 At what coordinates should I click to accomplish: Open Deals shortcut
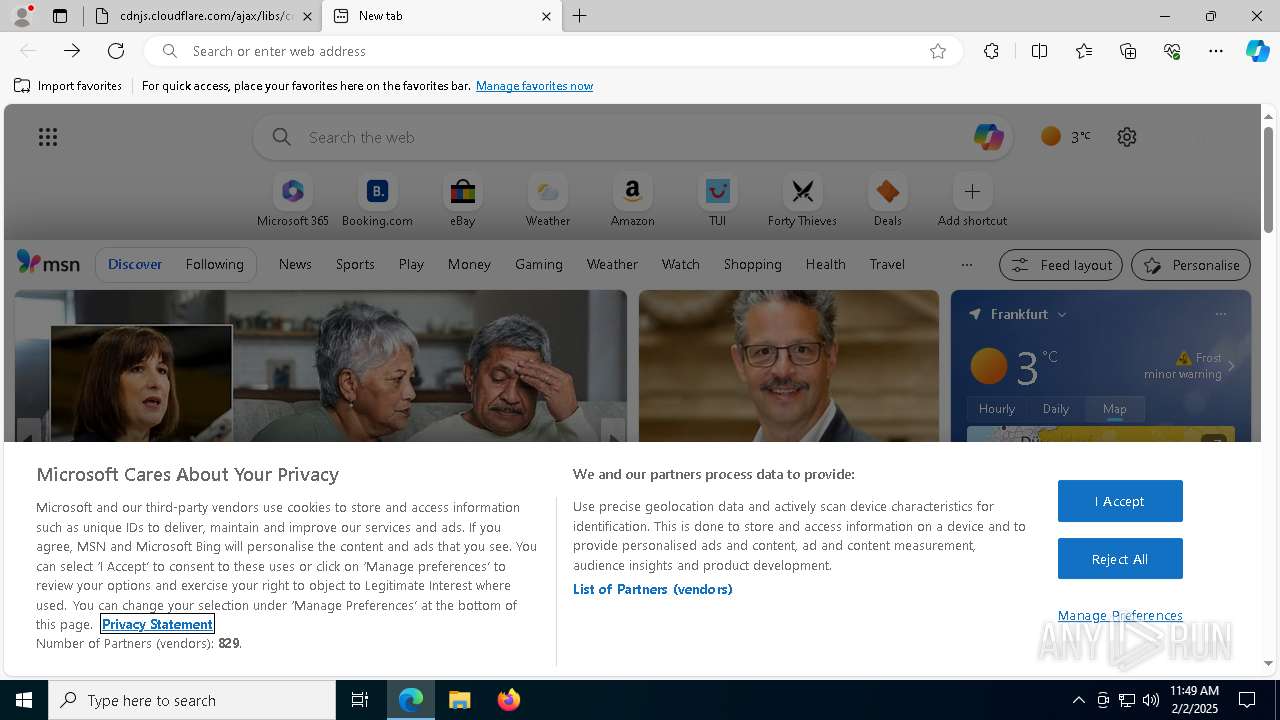(x=887, y=201)
